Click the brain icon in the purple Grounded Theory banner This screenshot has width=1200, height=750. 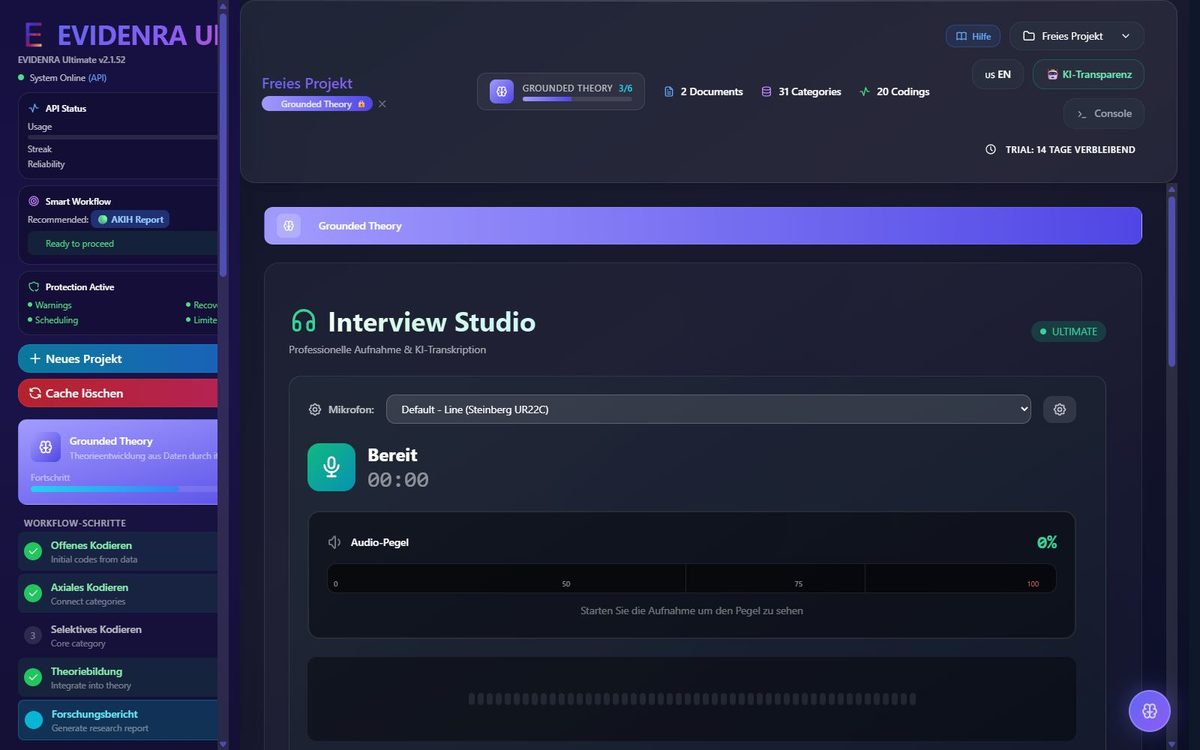pyautogui.click(x=289, y=226)
